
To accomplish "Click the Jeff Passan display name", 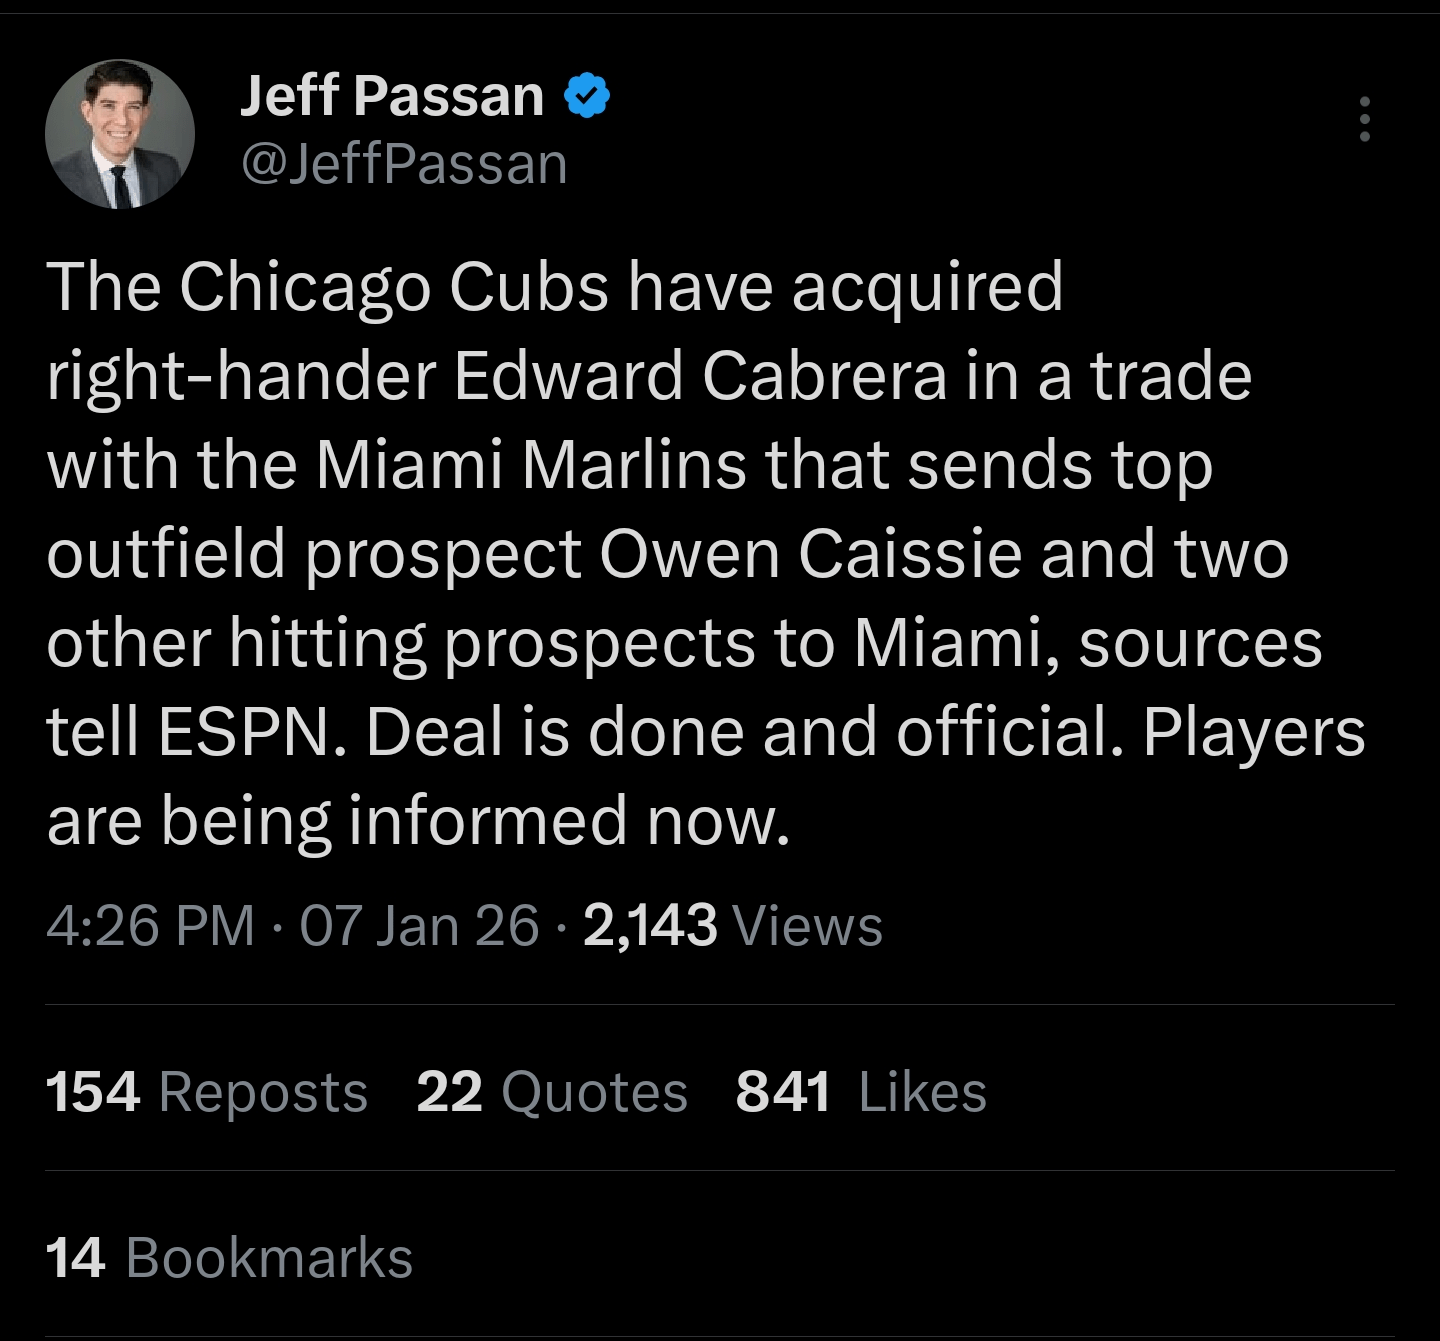I will 392,96.
